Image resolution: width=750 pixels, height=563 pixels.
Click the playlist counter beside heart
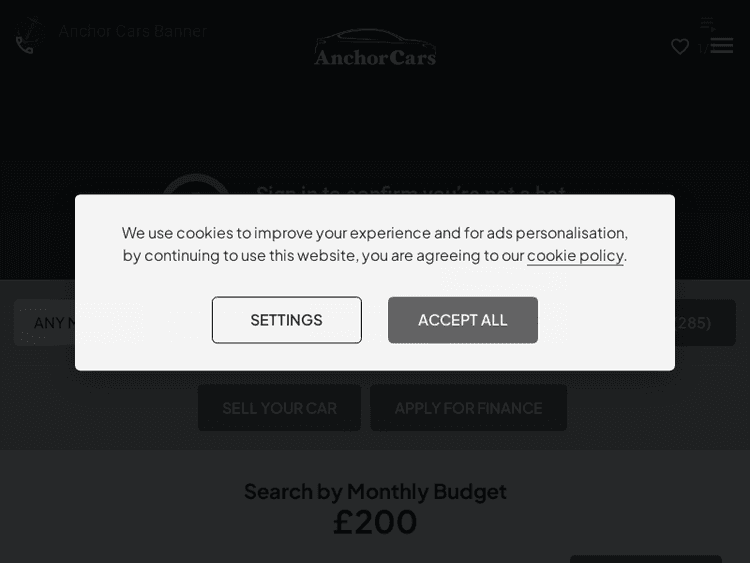[x=703, y=48]
